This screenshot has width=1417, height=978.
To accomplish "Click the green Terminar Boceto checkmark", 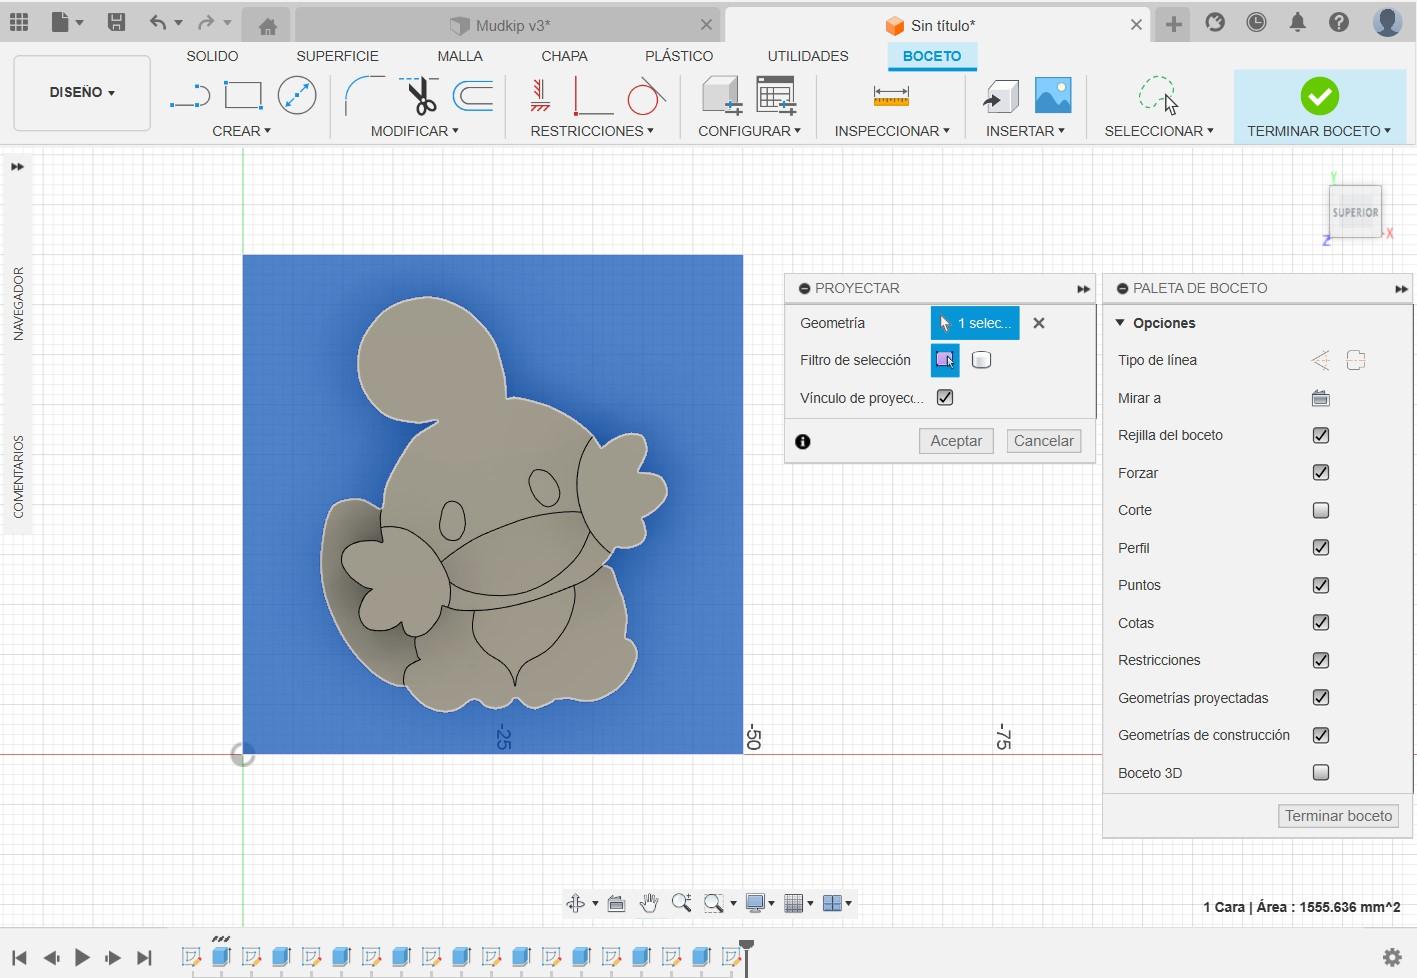I will coord(1319,97).
